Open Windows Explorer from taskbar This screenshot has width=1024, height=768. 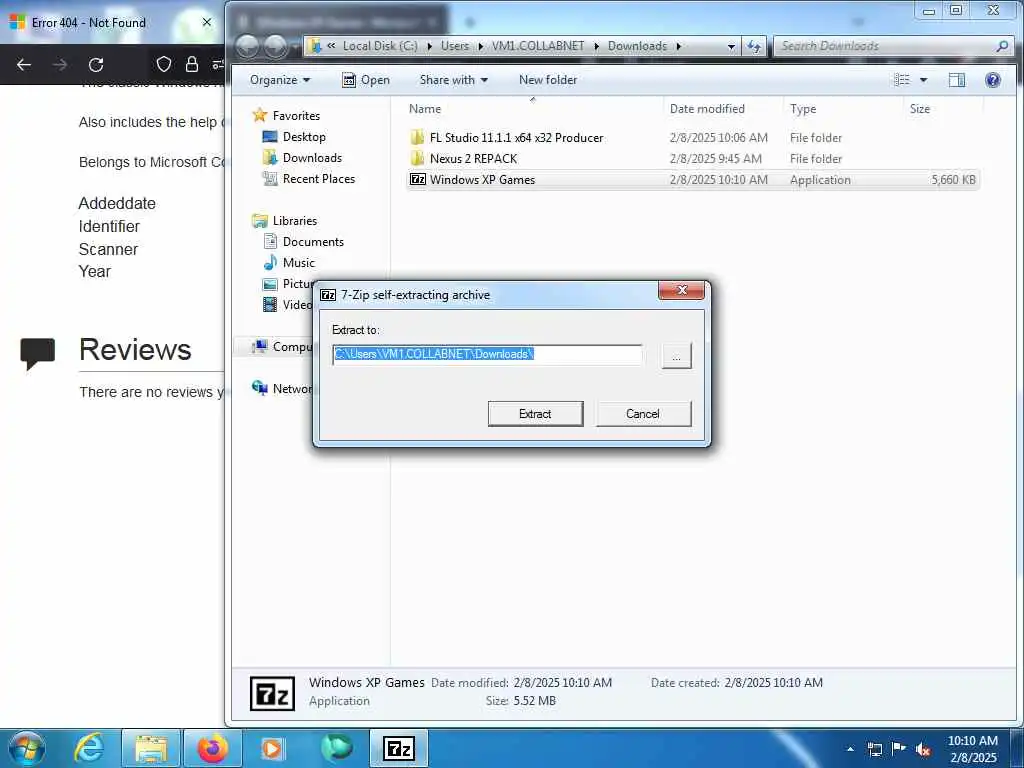(x=152, y=748)
